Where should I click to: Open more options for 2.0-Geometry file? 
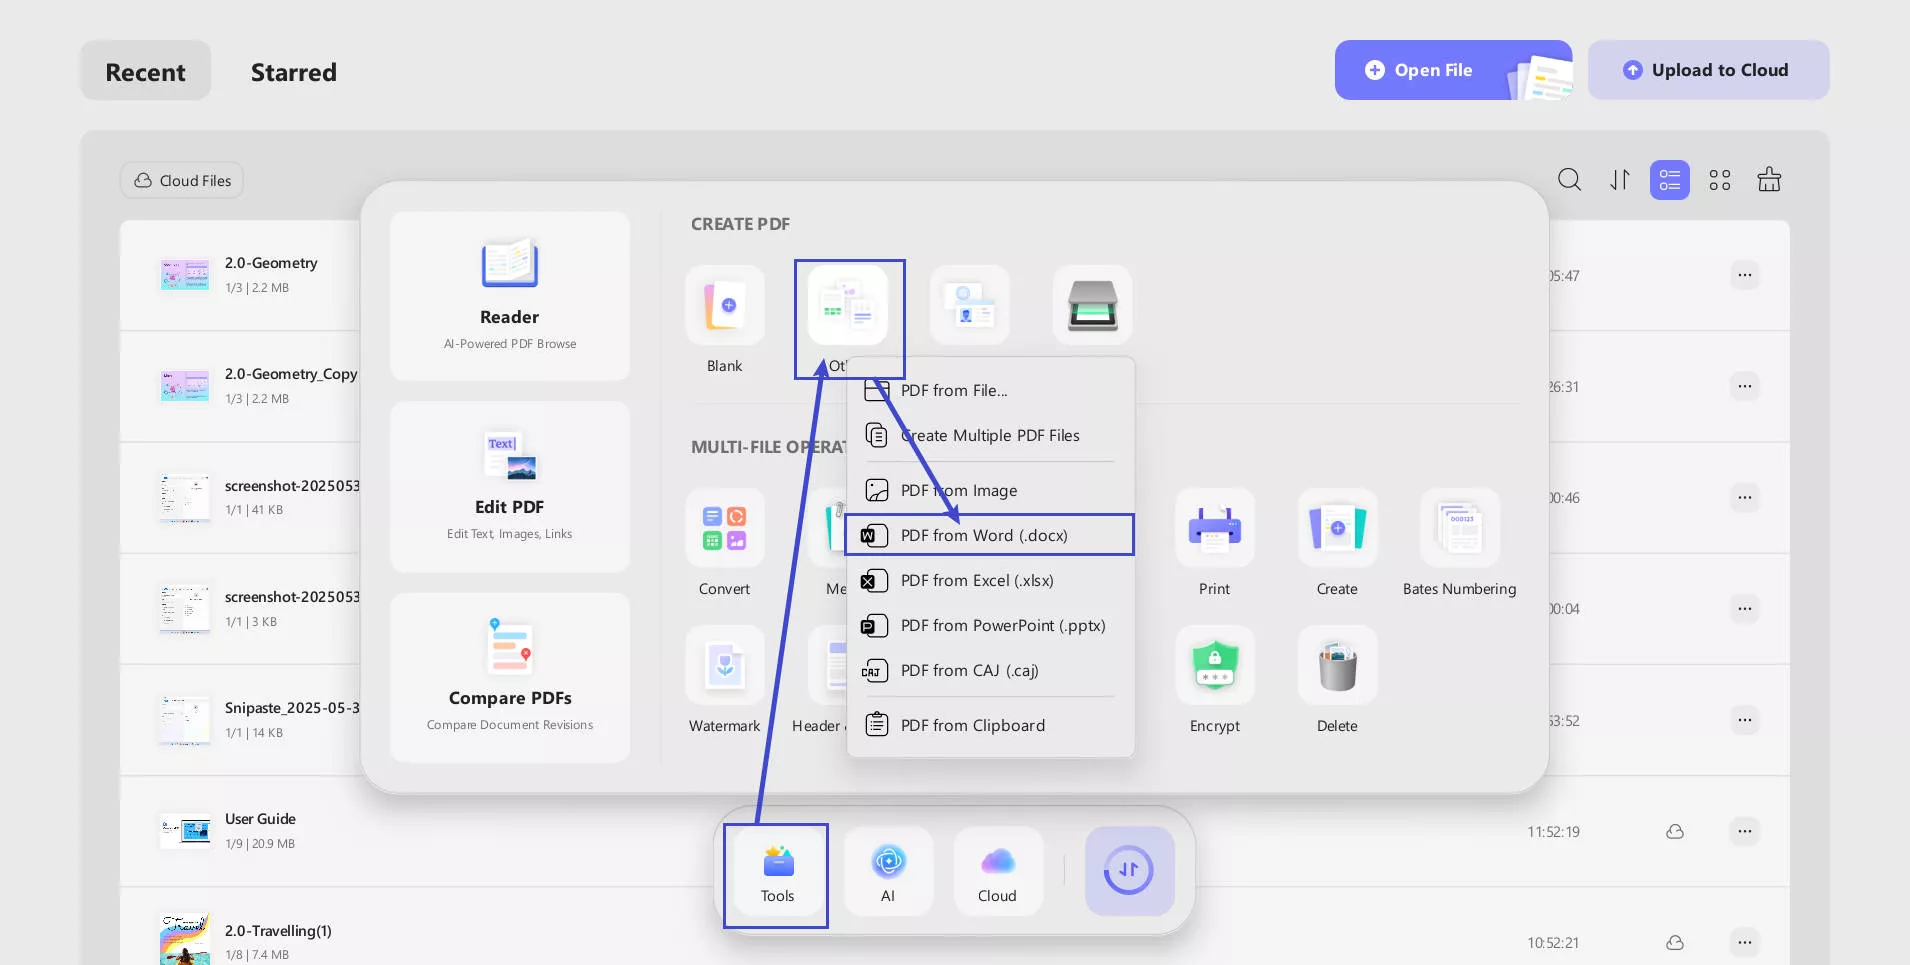(1744, 275)
